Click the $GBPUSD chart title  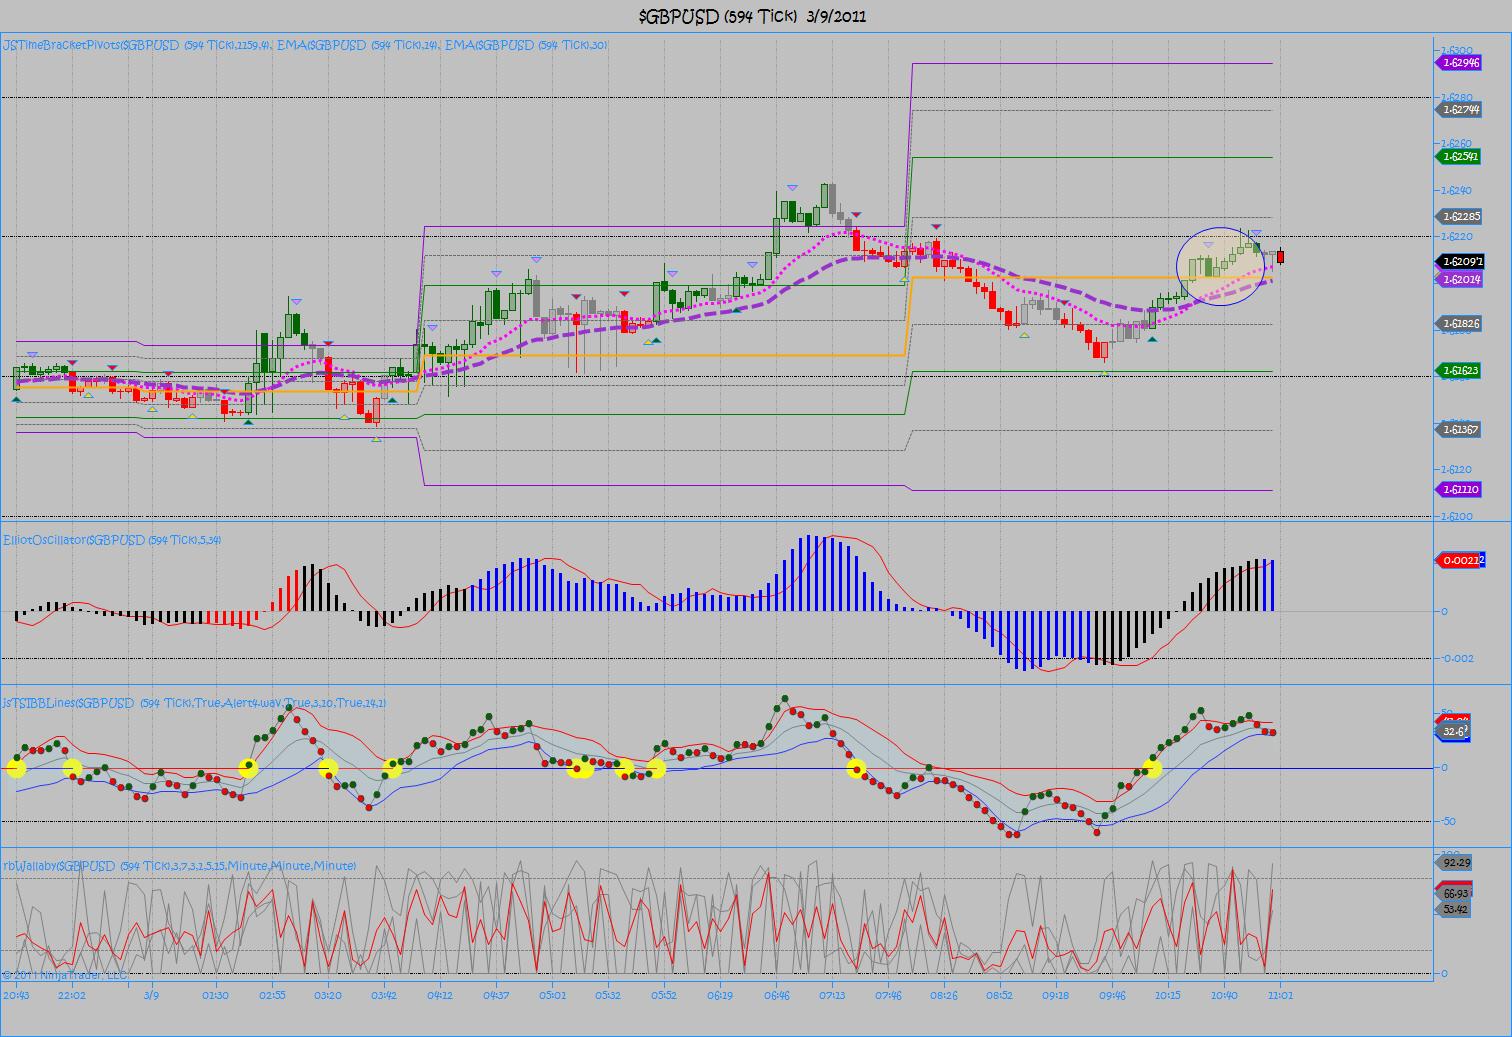(x=753, y=16)
